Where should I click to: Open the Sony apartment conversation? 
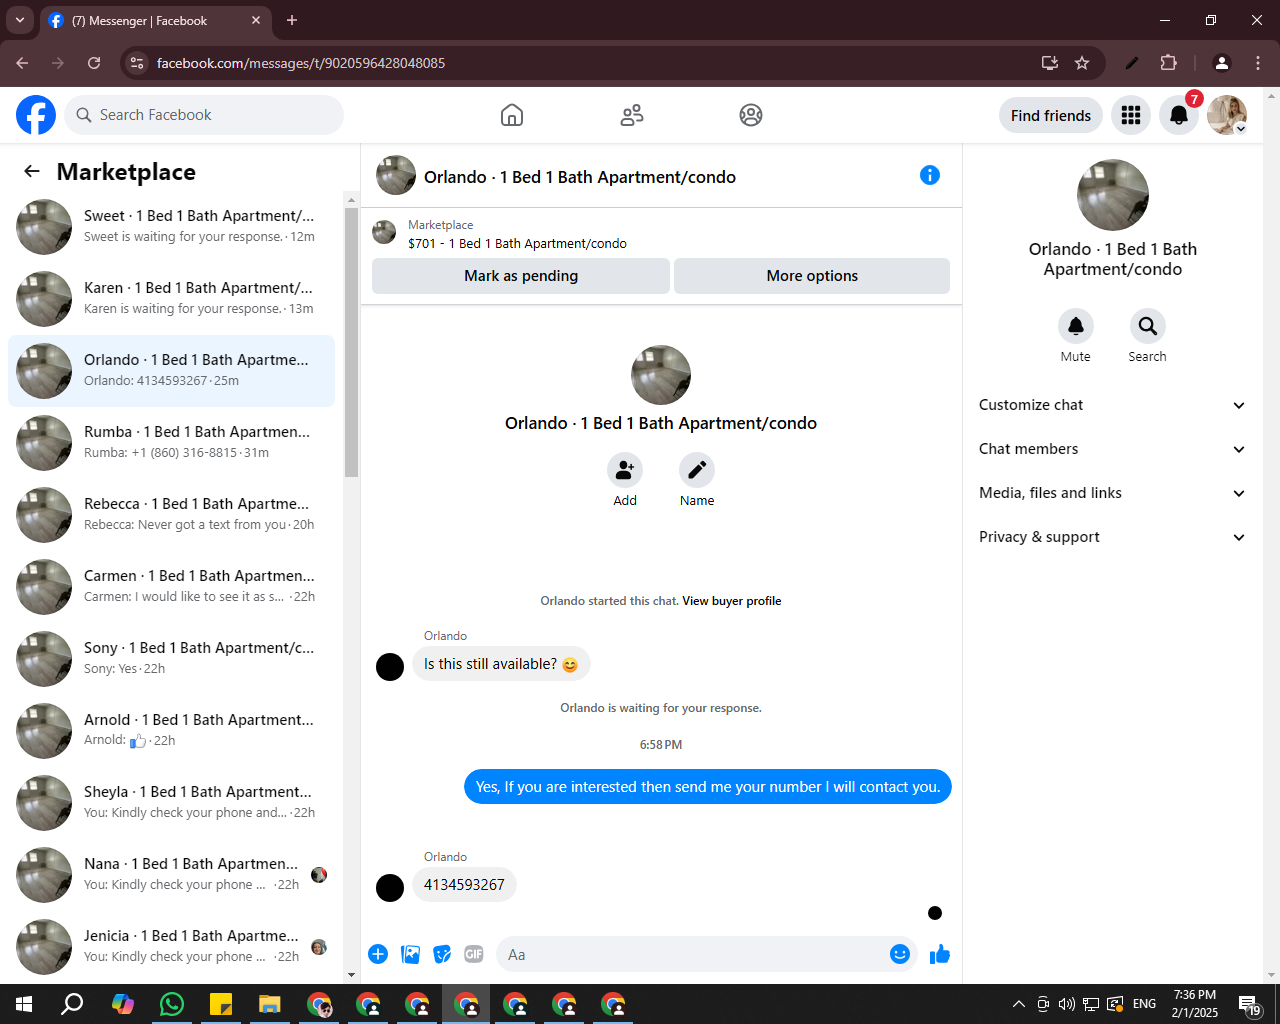tap(171, 659)
